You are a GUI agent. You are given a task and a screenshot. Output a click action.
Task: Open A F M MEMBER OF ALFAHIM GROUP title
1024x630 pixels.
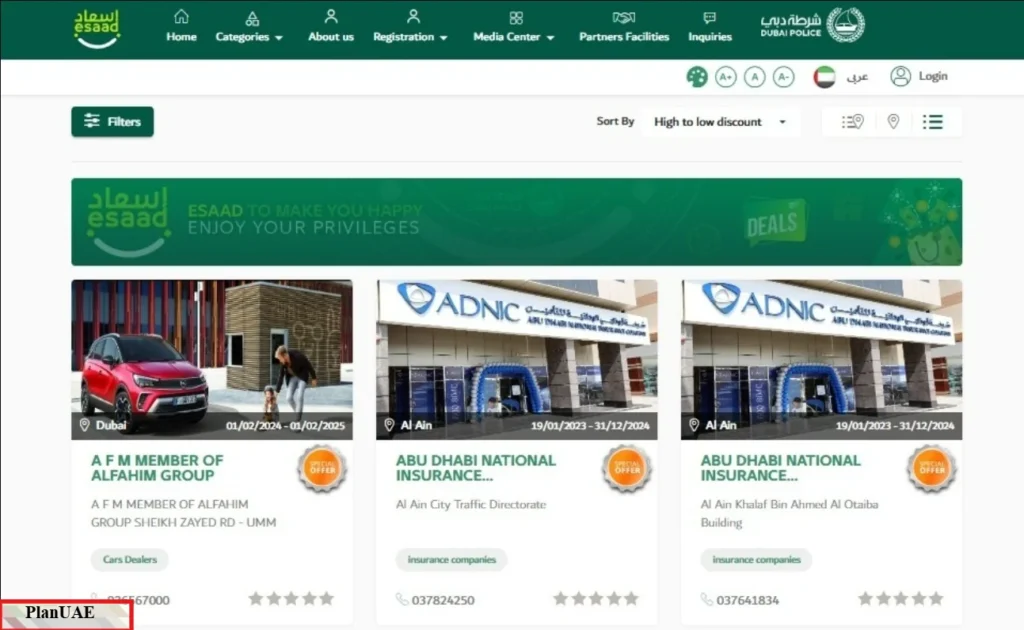click(x=157, y=468)
